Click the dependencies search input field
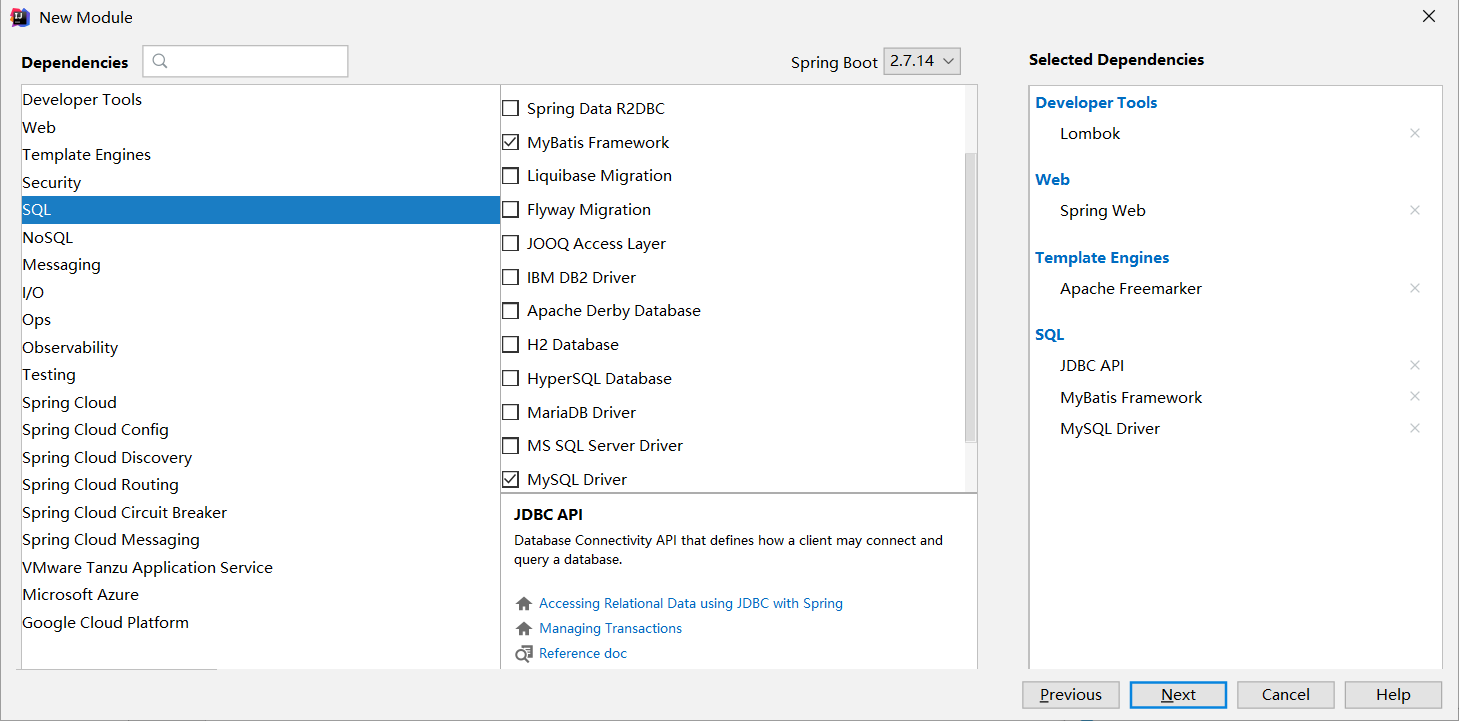The width and height of the screenshot is (1459, 721). (245, 61)
